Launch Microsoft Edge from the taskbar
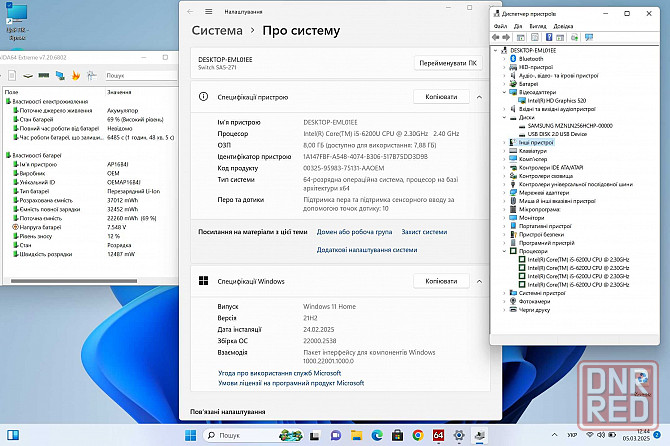This screenshot has height=446, width=670. coord(376,435)
